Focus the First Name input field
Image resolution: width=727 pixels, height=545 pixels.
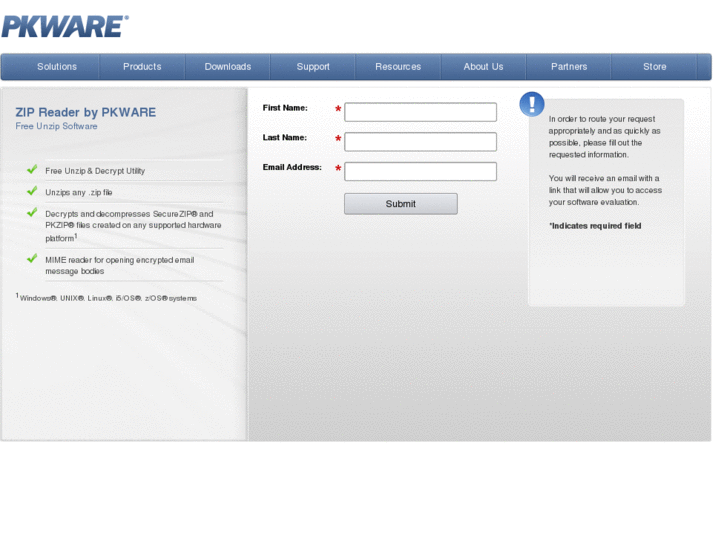pos(421,112)
